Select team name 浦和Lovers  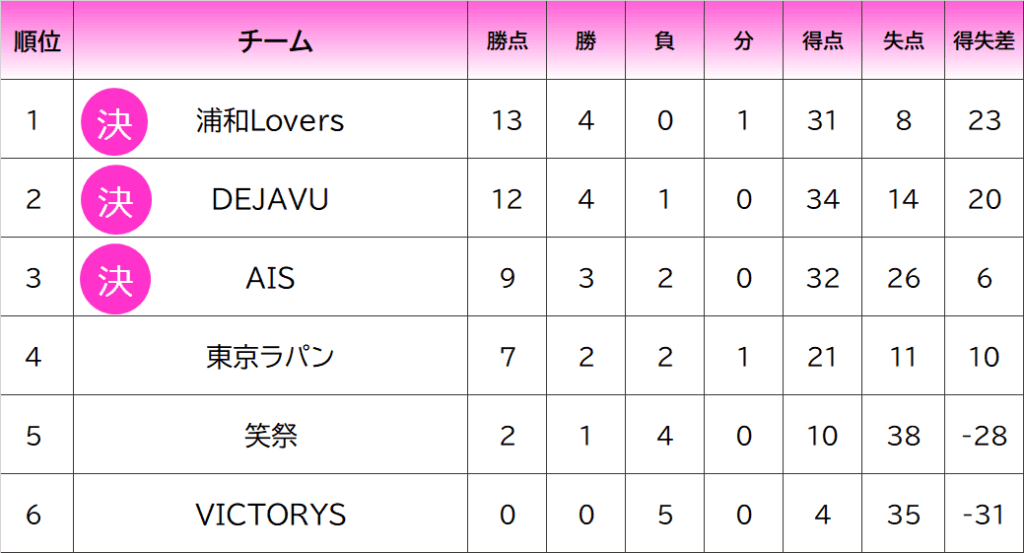click(x=270, y=121)
